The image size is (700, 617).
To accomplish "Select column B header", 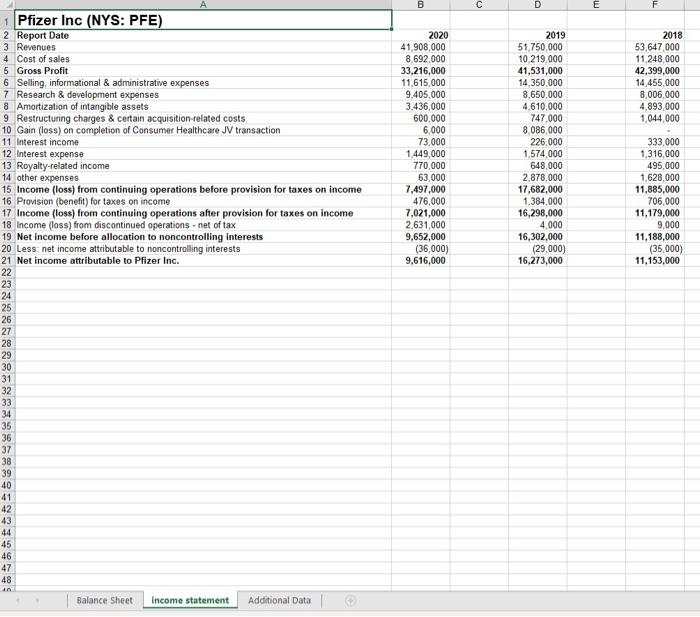I will click(x=421, y=5).
